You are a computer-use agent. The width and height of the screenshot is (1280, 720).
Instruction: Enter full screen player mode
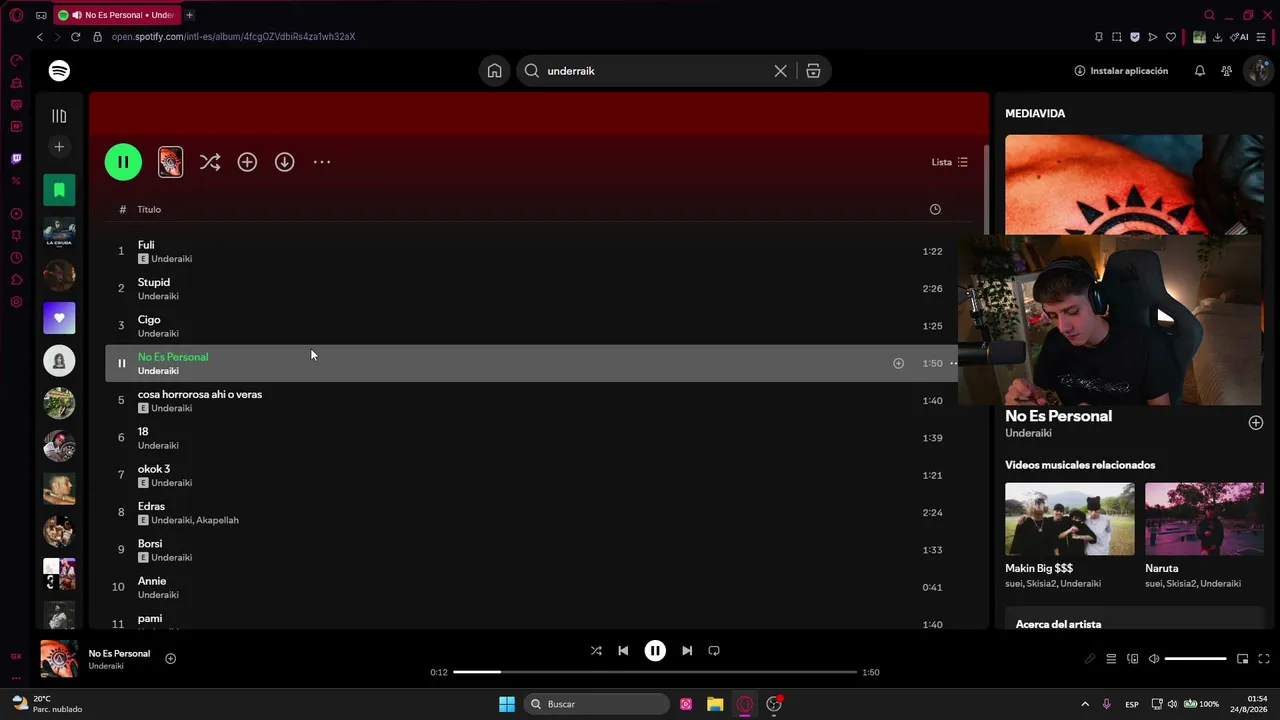(1264, 659)
